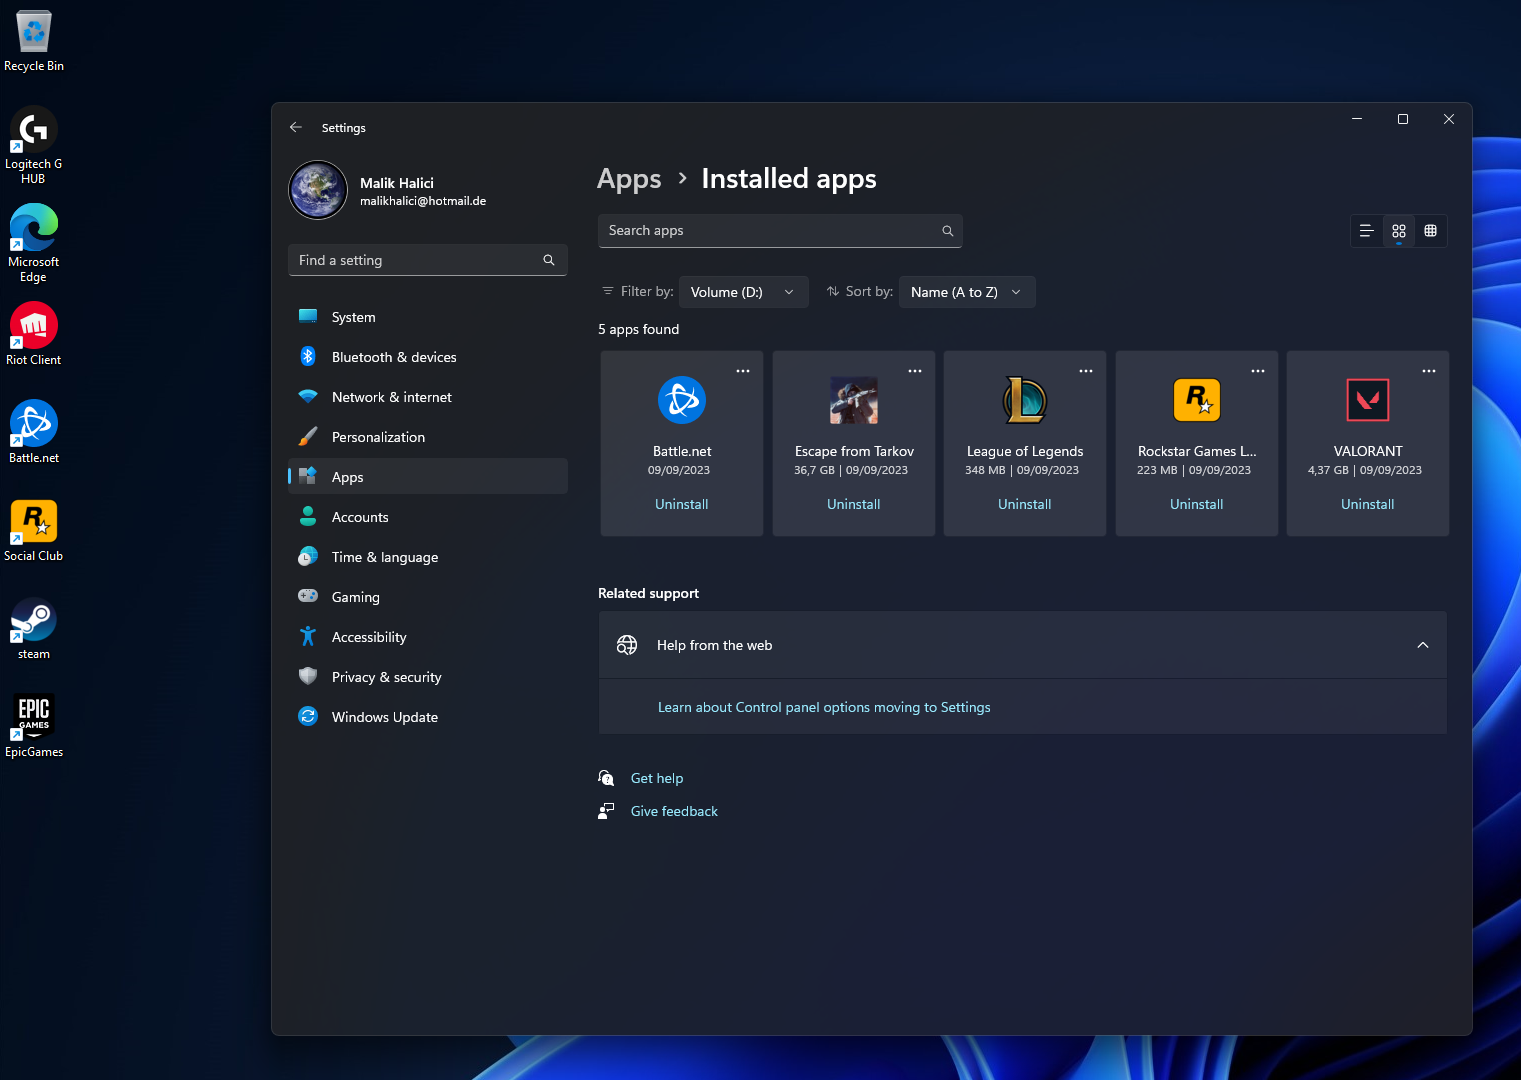This screenshot has width=1521, height=1080.
Task: Open Accounts settings
Action: coord(428,517)
